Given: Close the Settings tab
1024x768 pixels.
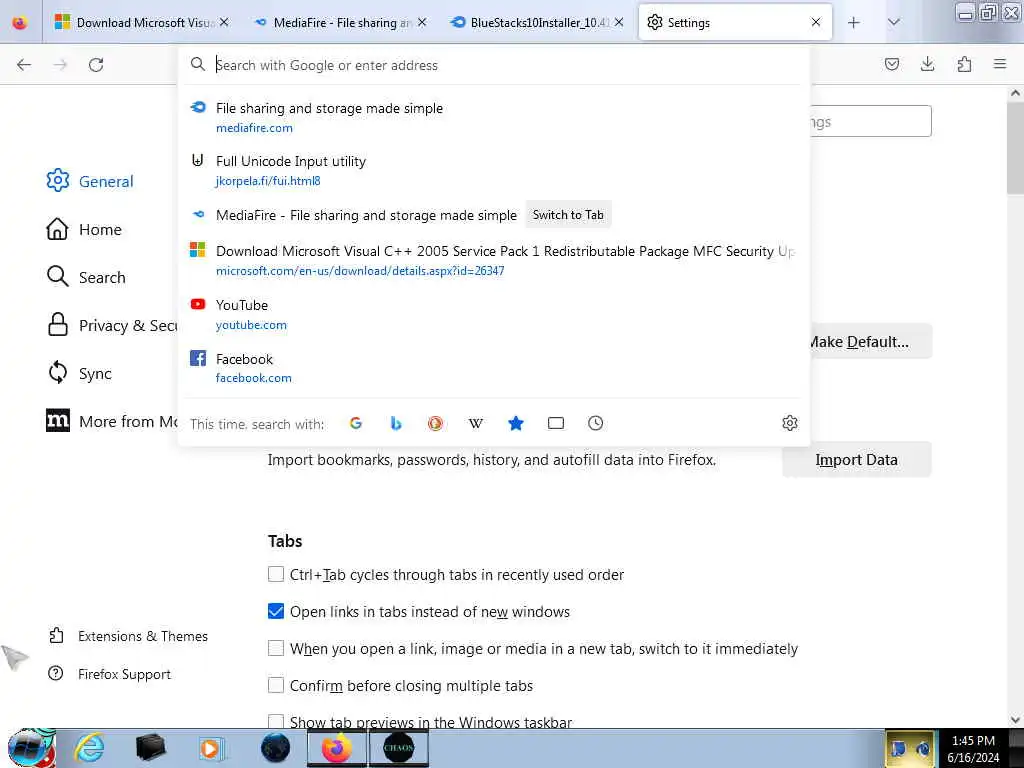Looking at the screenshot, I should tap(816, 22).
